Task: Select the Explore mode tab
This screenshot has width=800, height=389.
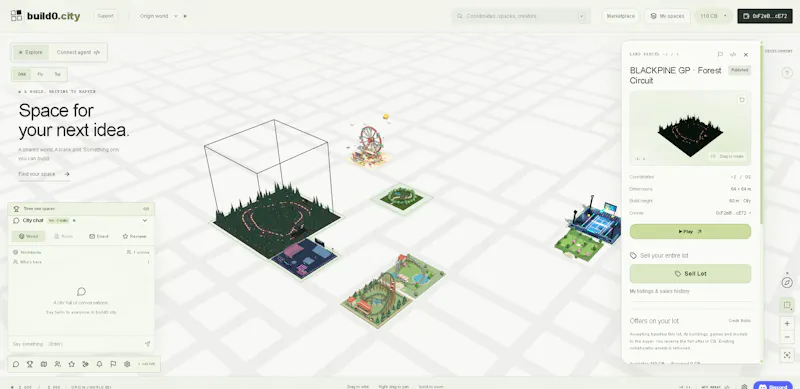Action: tap(31, 52)
